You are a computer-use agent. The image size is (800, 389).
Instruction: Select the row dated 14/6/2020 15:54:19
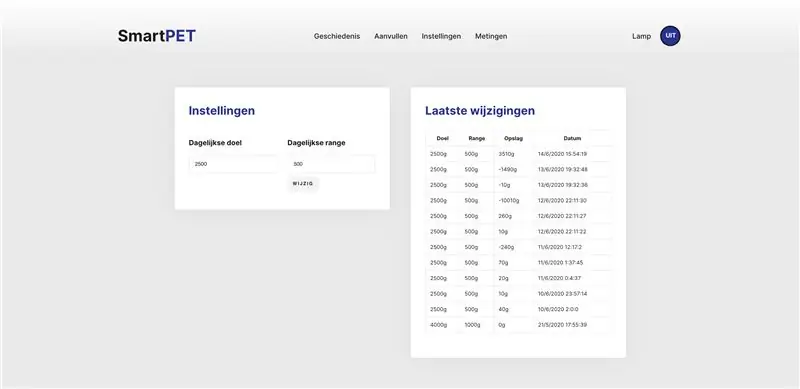[x=519, y=154]
